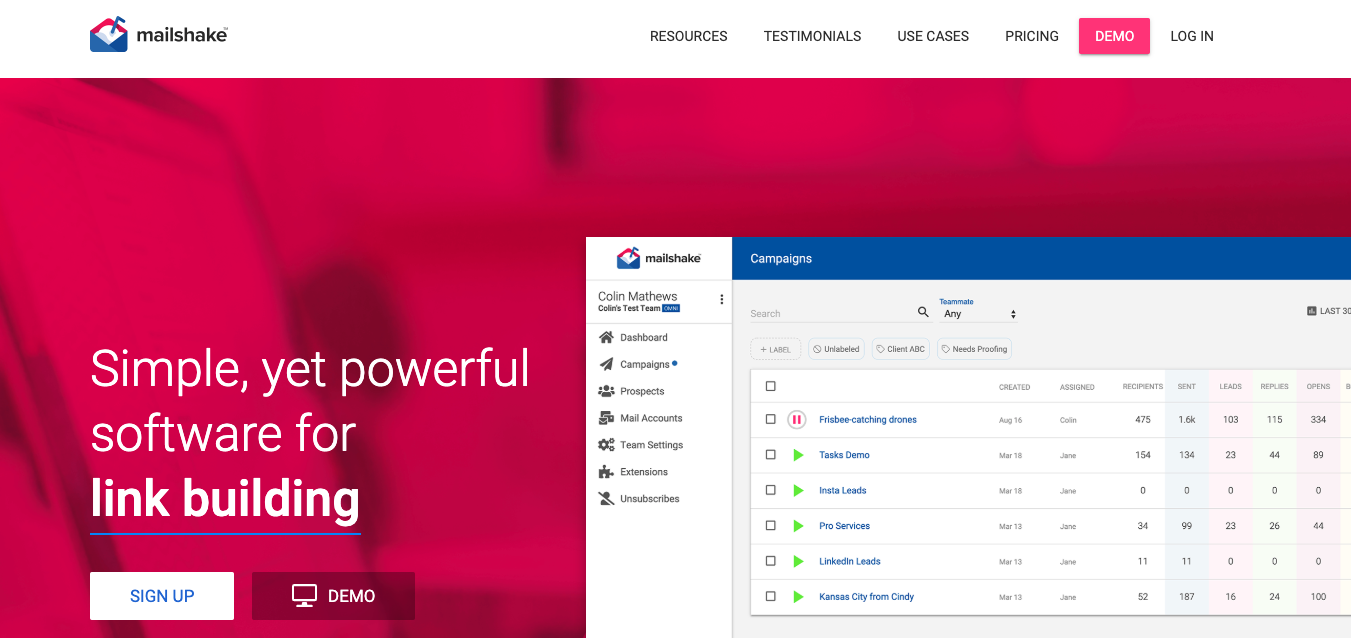Click the + LABEL button
This screenshot has height=638, width=1351.
[x=776, y=349]
